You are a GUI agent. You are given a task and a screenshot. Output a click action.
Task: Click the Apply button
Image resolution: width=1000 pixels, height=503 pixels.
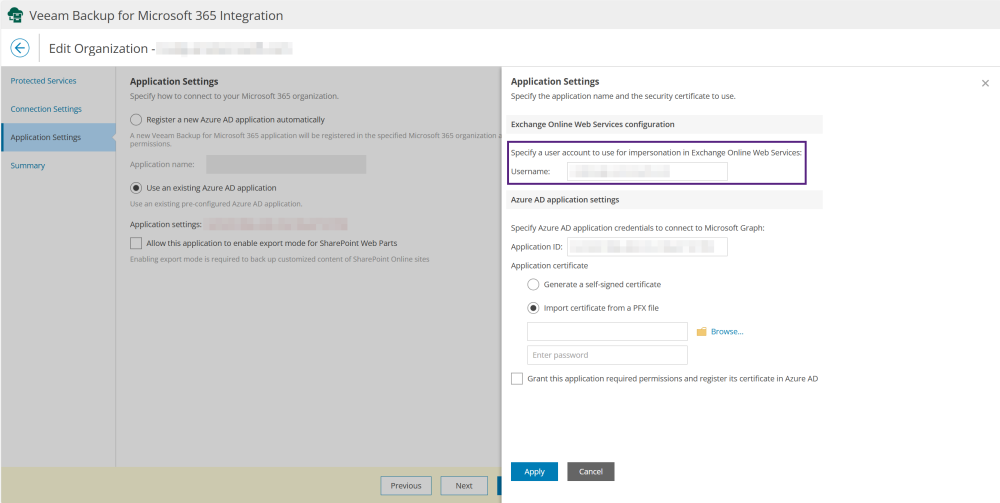(534, 471)
